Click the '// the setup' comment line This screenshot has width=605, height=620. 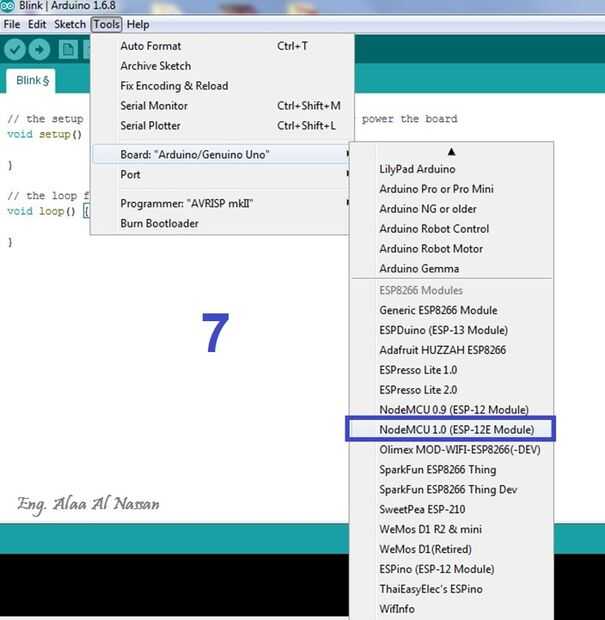45,119
